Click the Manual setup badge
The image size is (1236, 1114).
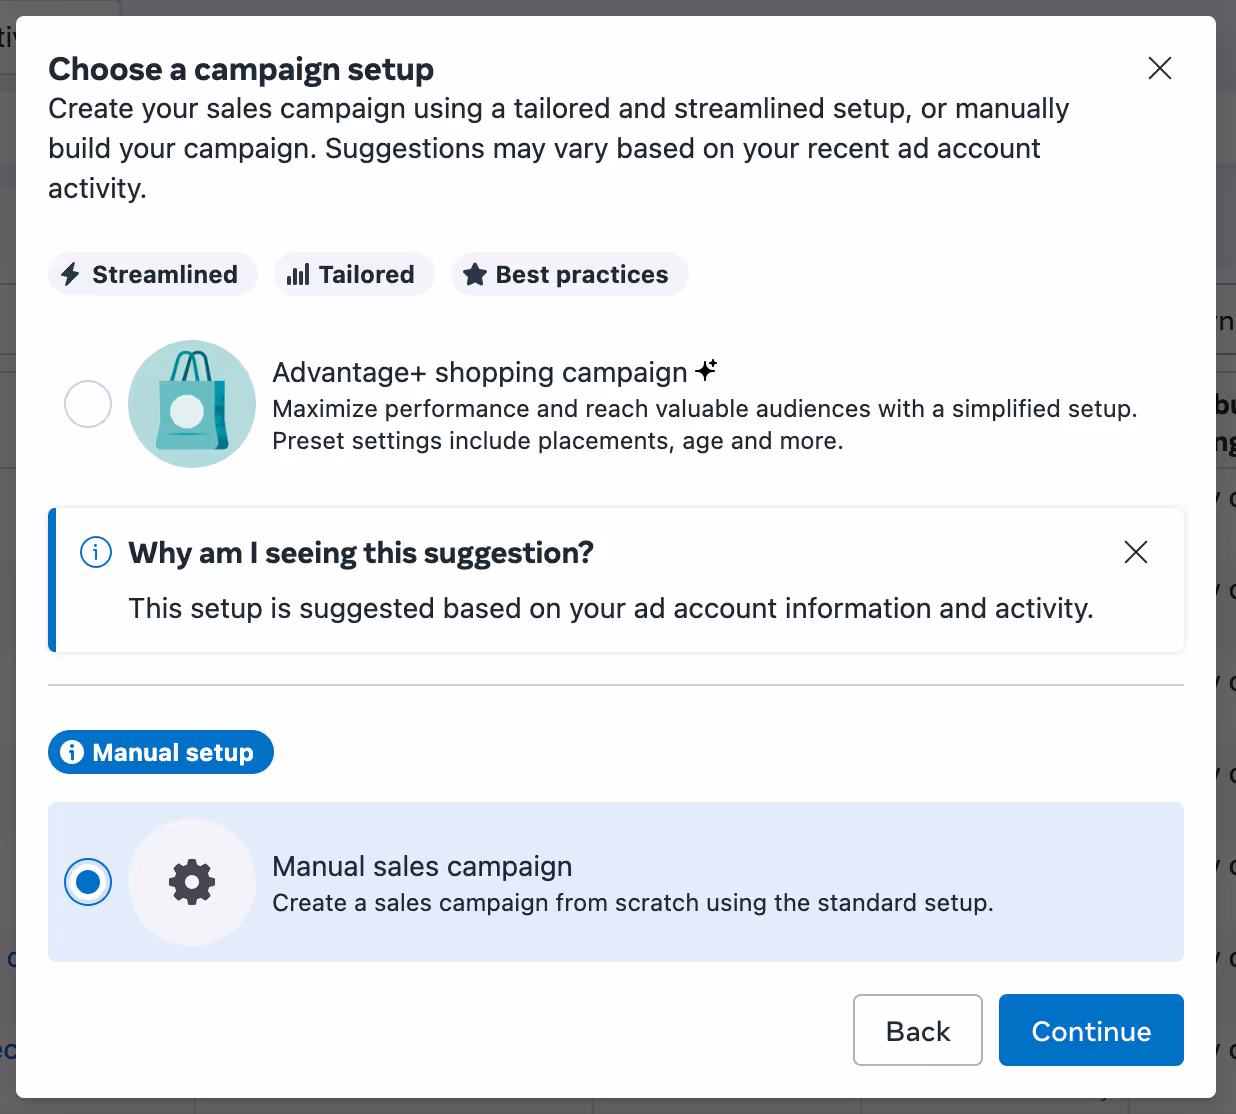point(161,752)
